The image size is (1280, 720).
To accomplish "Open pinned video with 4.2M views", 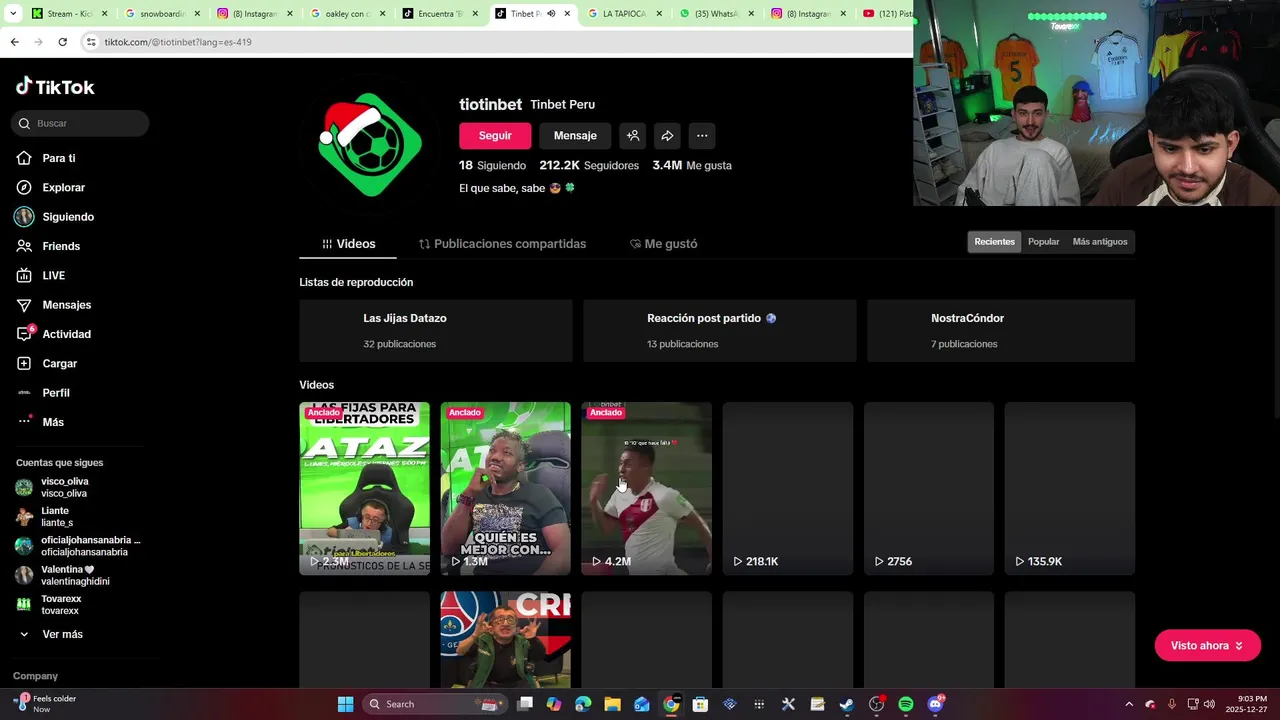I will [x=647, y=489].
